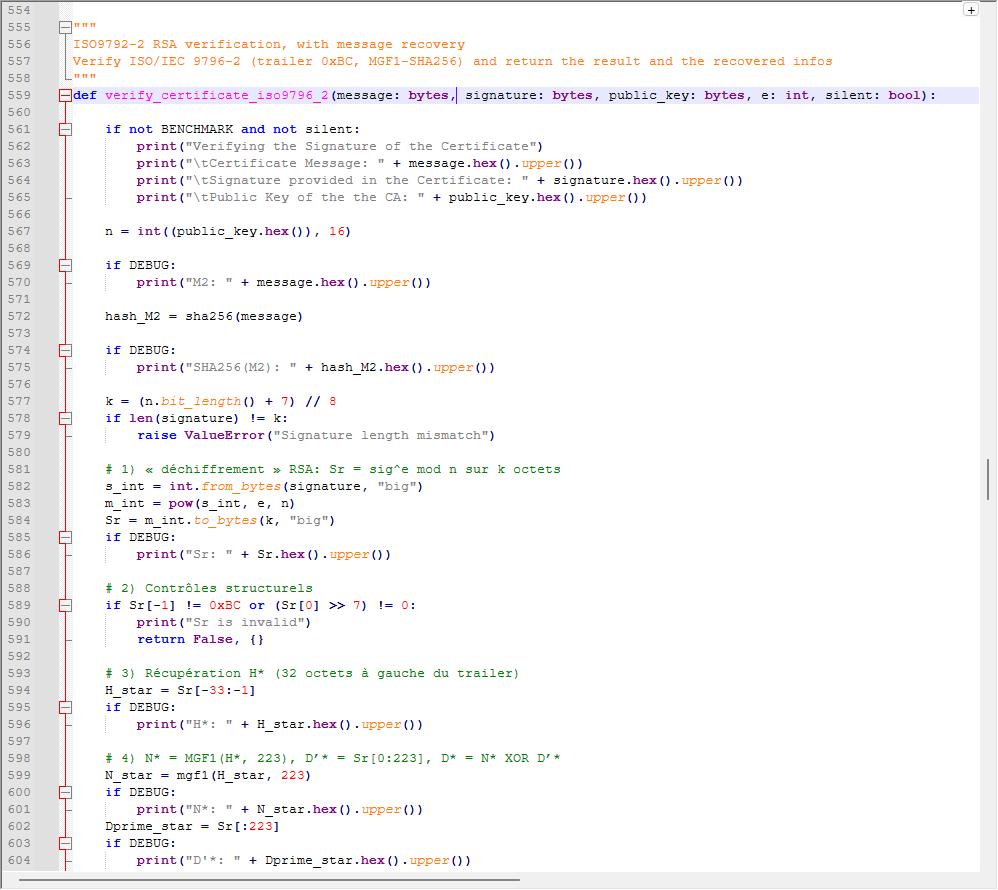Click the comment '# 2) Contrôles structurels'
The width and height of the screenshot is (998, 890).
(x=209, y=588)
